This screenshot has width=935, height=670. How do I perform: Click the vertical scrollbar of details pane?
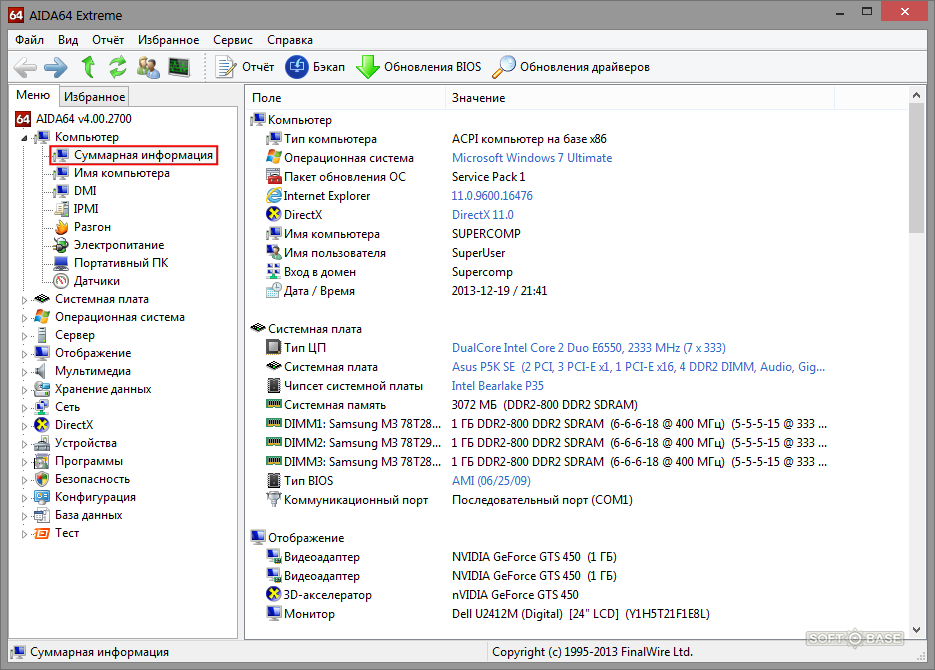coord(916,400)
